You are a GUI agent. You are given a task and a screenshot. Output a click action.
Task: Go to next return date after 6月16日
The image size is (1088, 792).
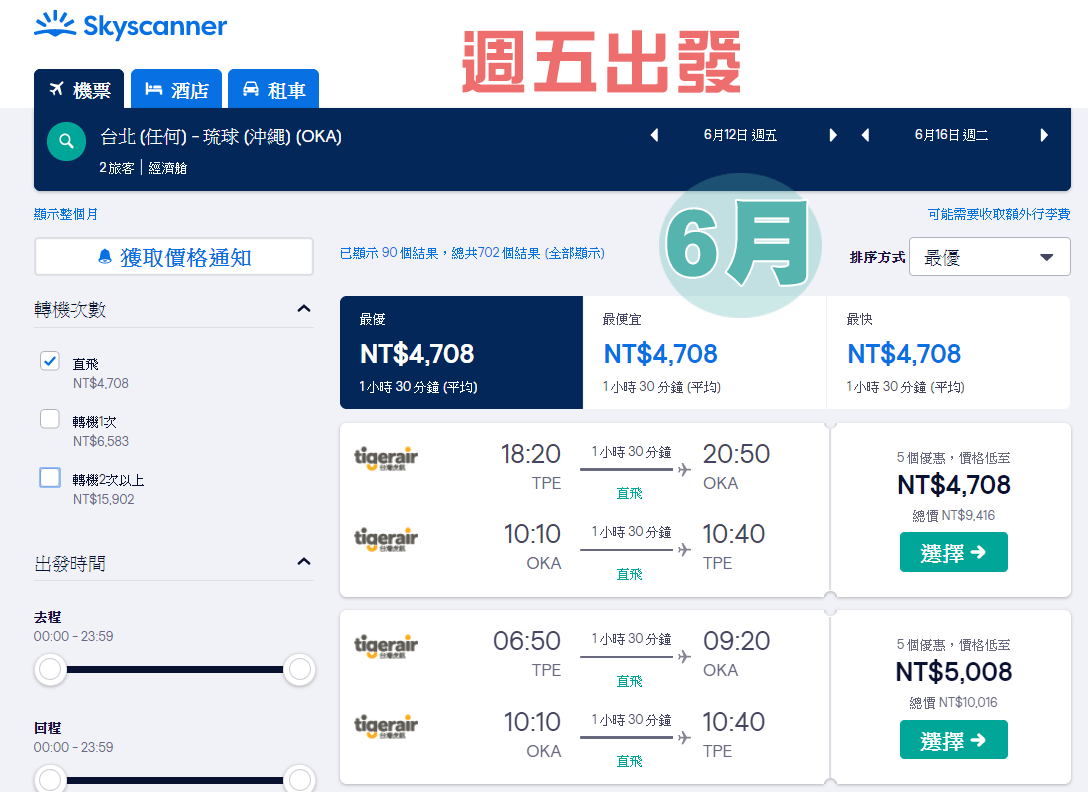click(1044, 135)
